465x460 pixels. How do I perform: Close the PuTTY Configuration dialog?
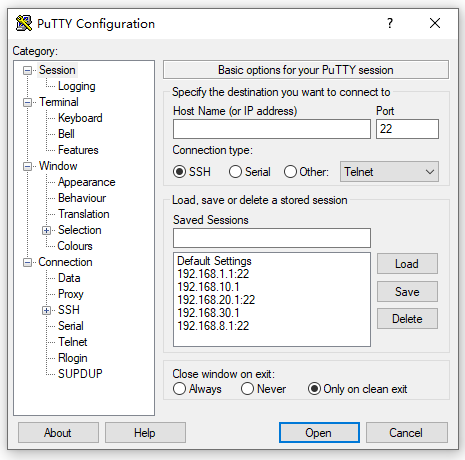click(x=435, y=23)
